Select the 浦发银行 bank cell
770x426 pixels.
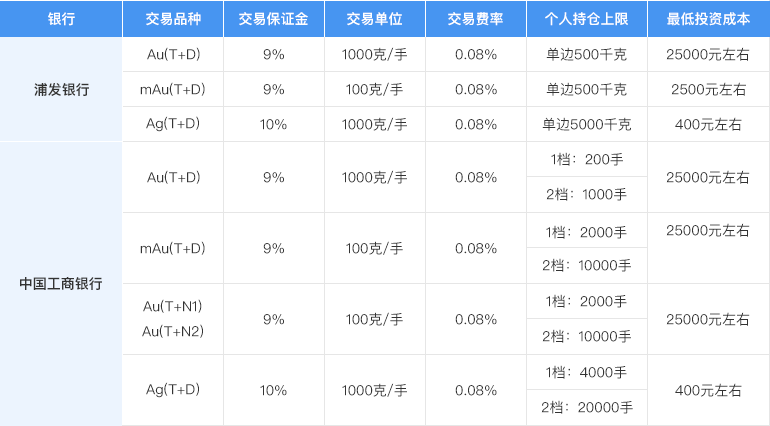pos(61,89)
